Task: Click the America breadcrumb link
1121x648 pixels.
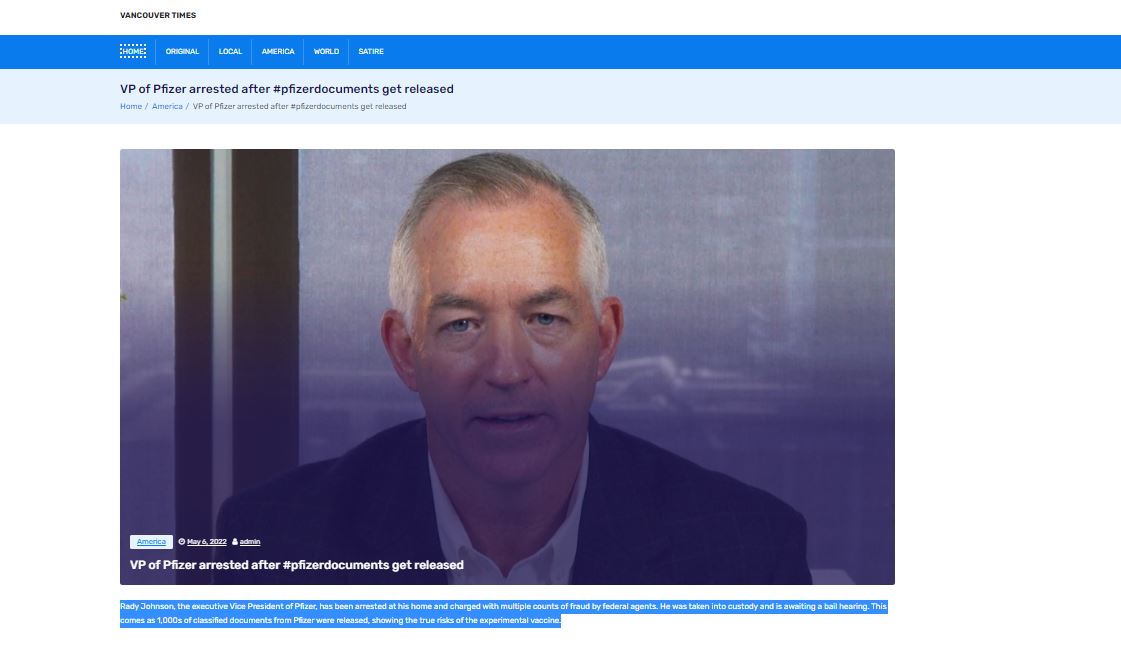Action: (167, 107)
